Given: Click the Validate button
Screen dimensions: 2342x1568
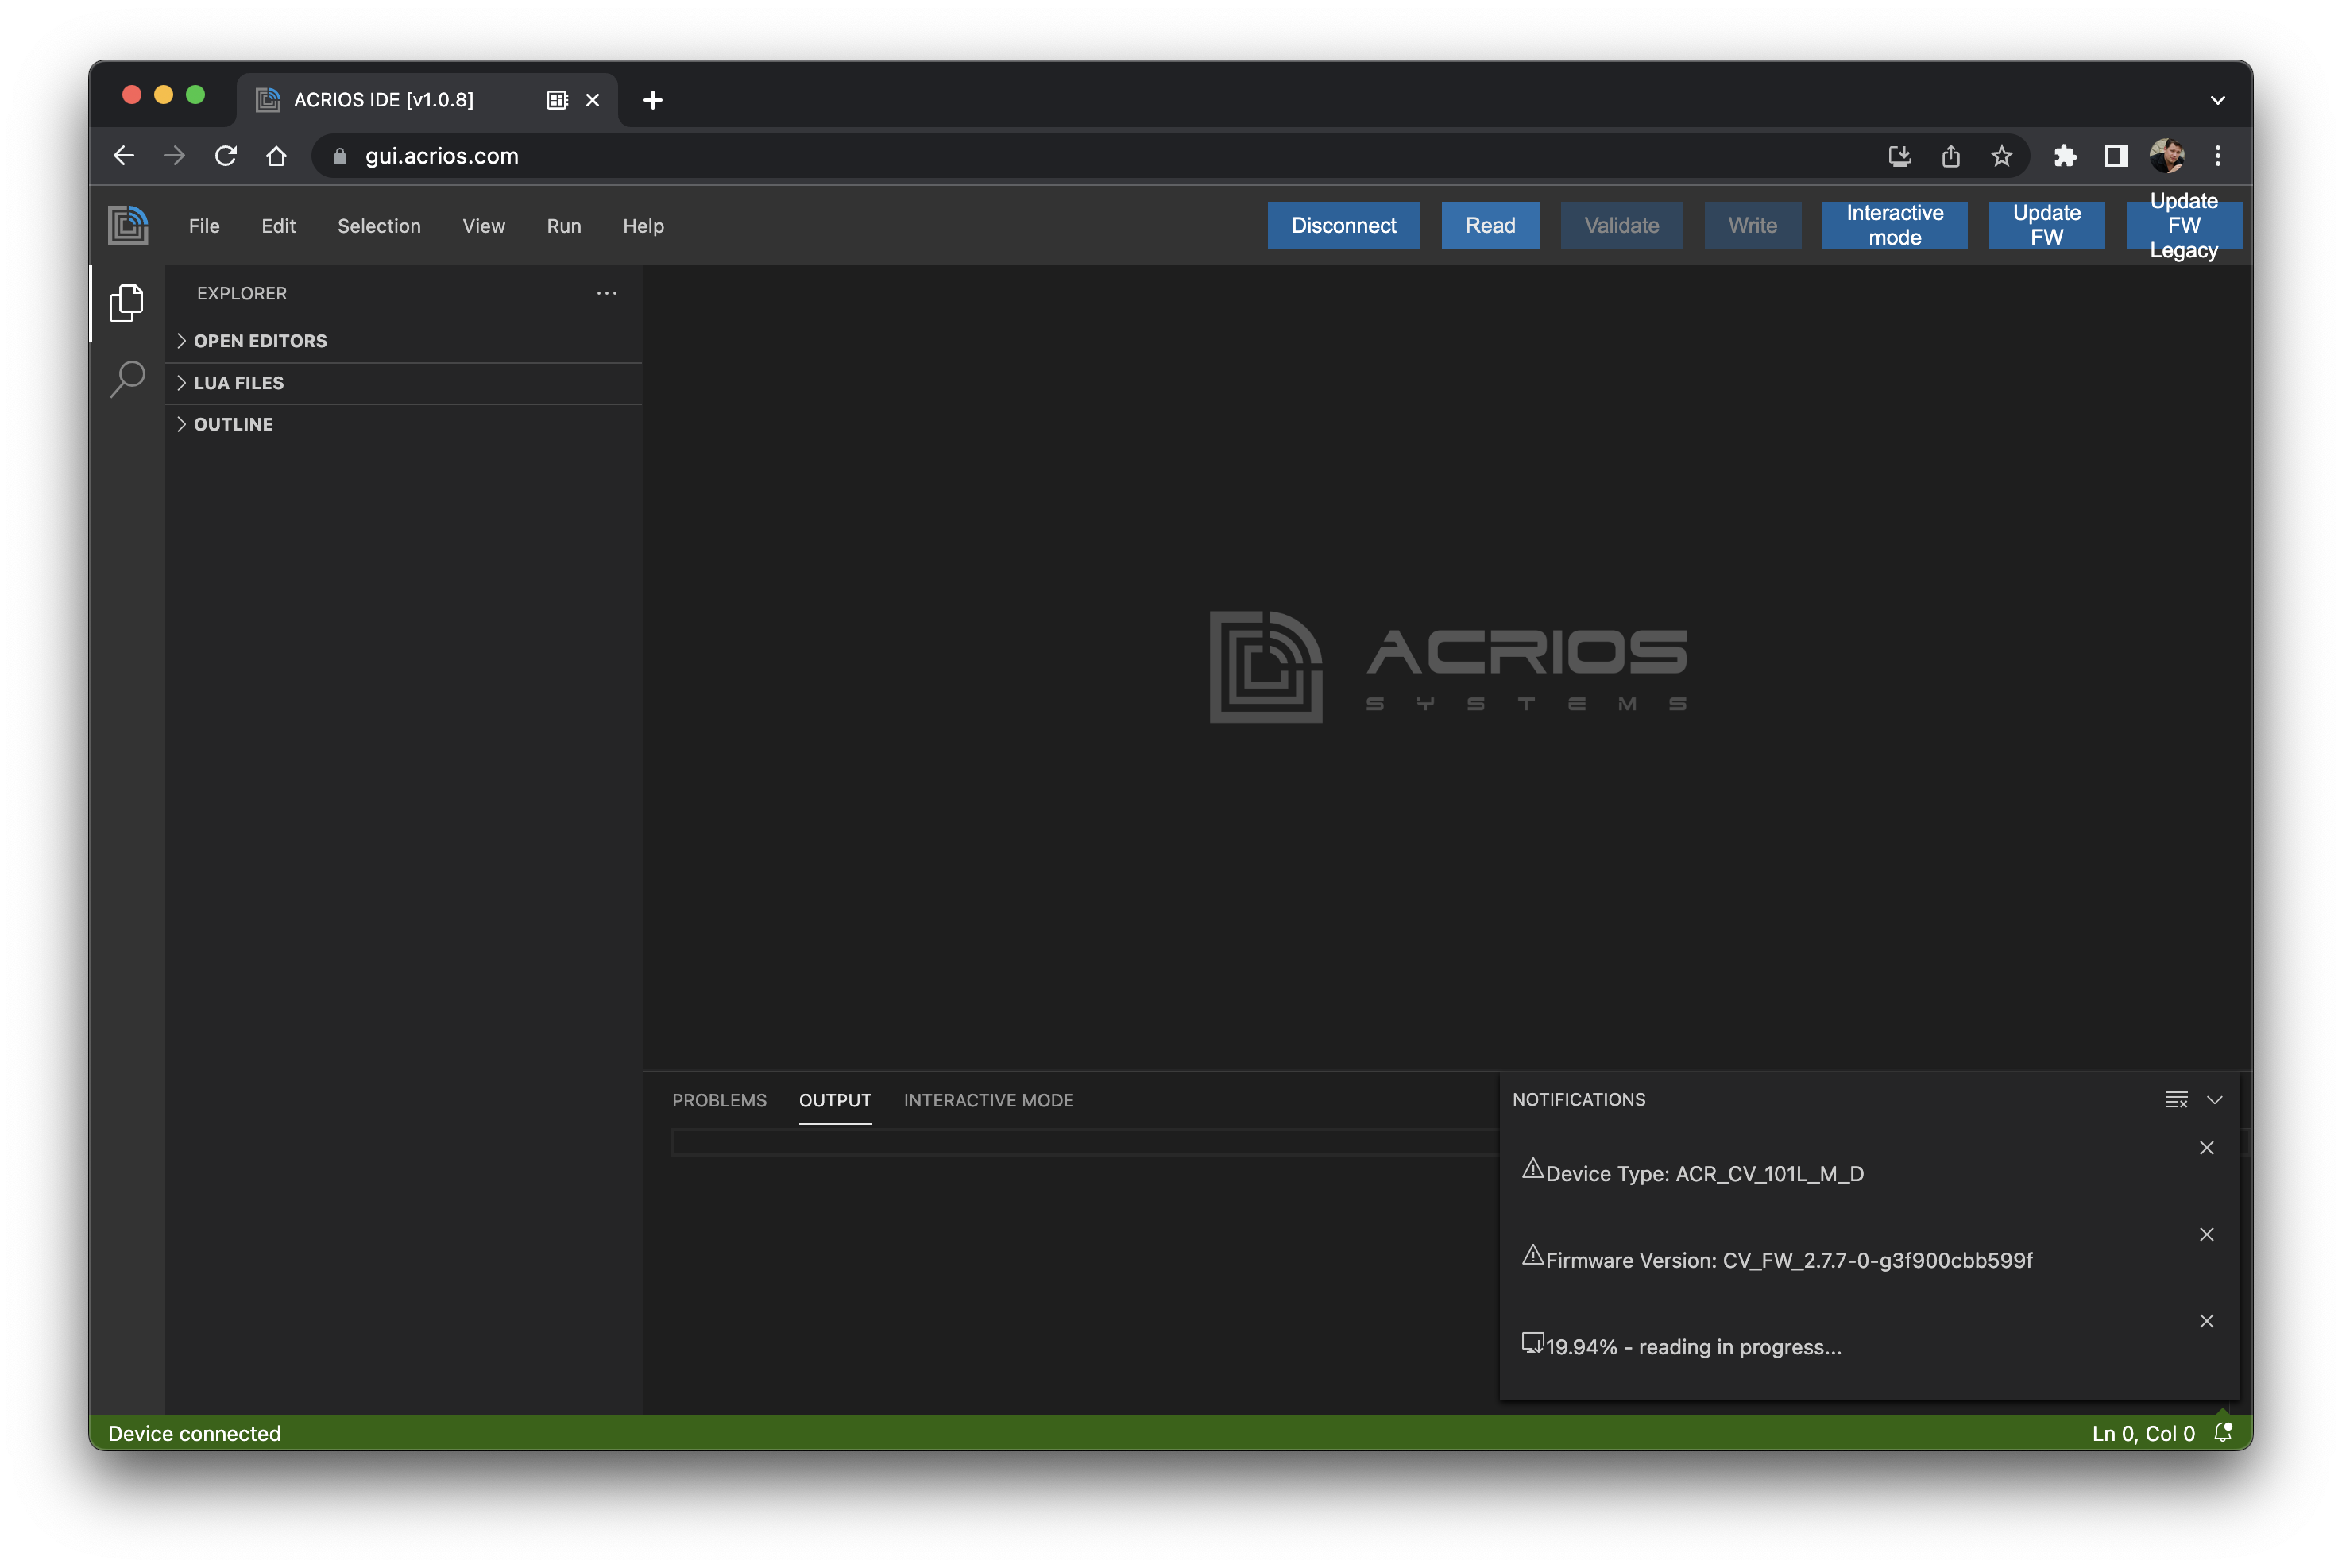Looking at the screenshot, I should [x=1621, y=225].
